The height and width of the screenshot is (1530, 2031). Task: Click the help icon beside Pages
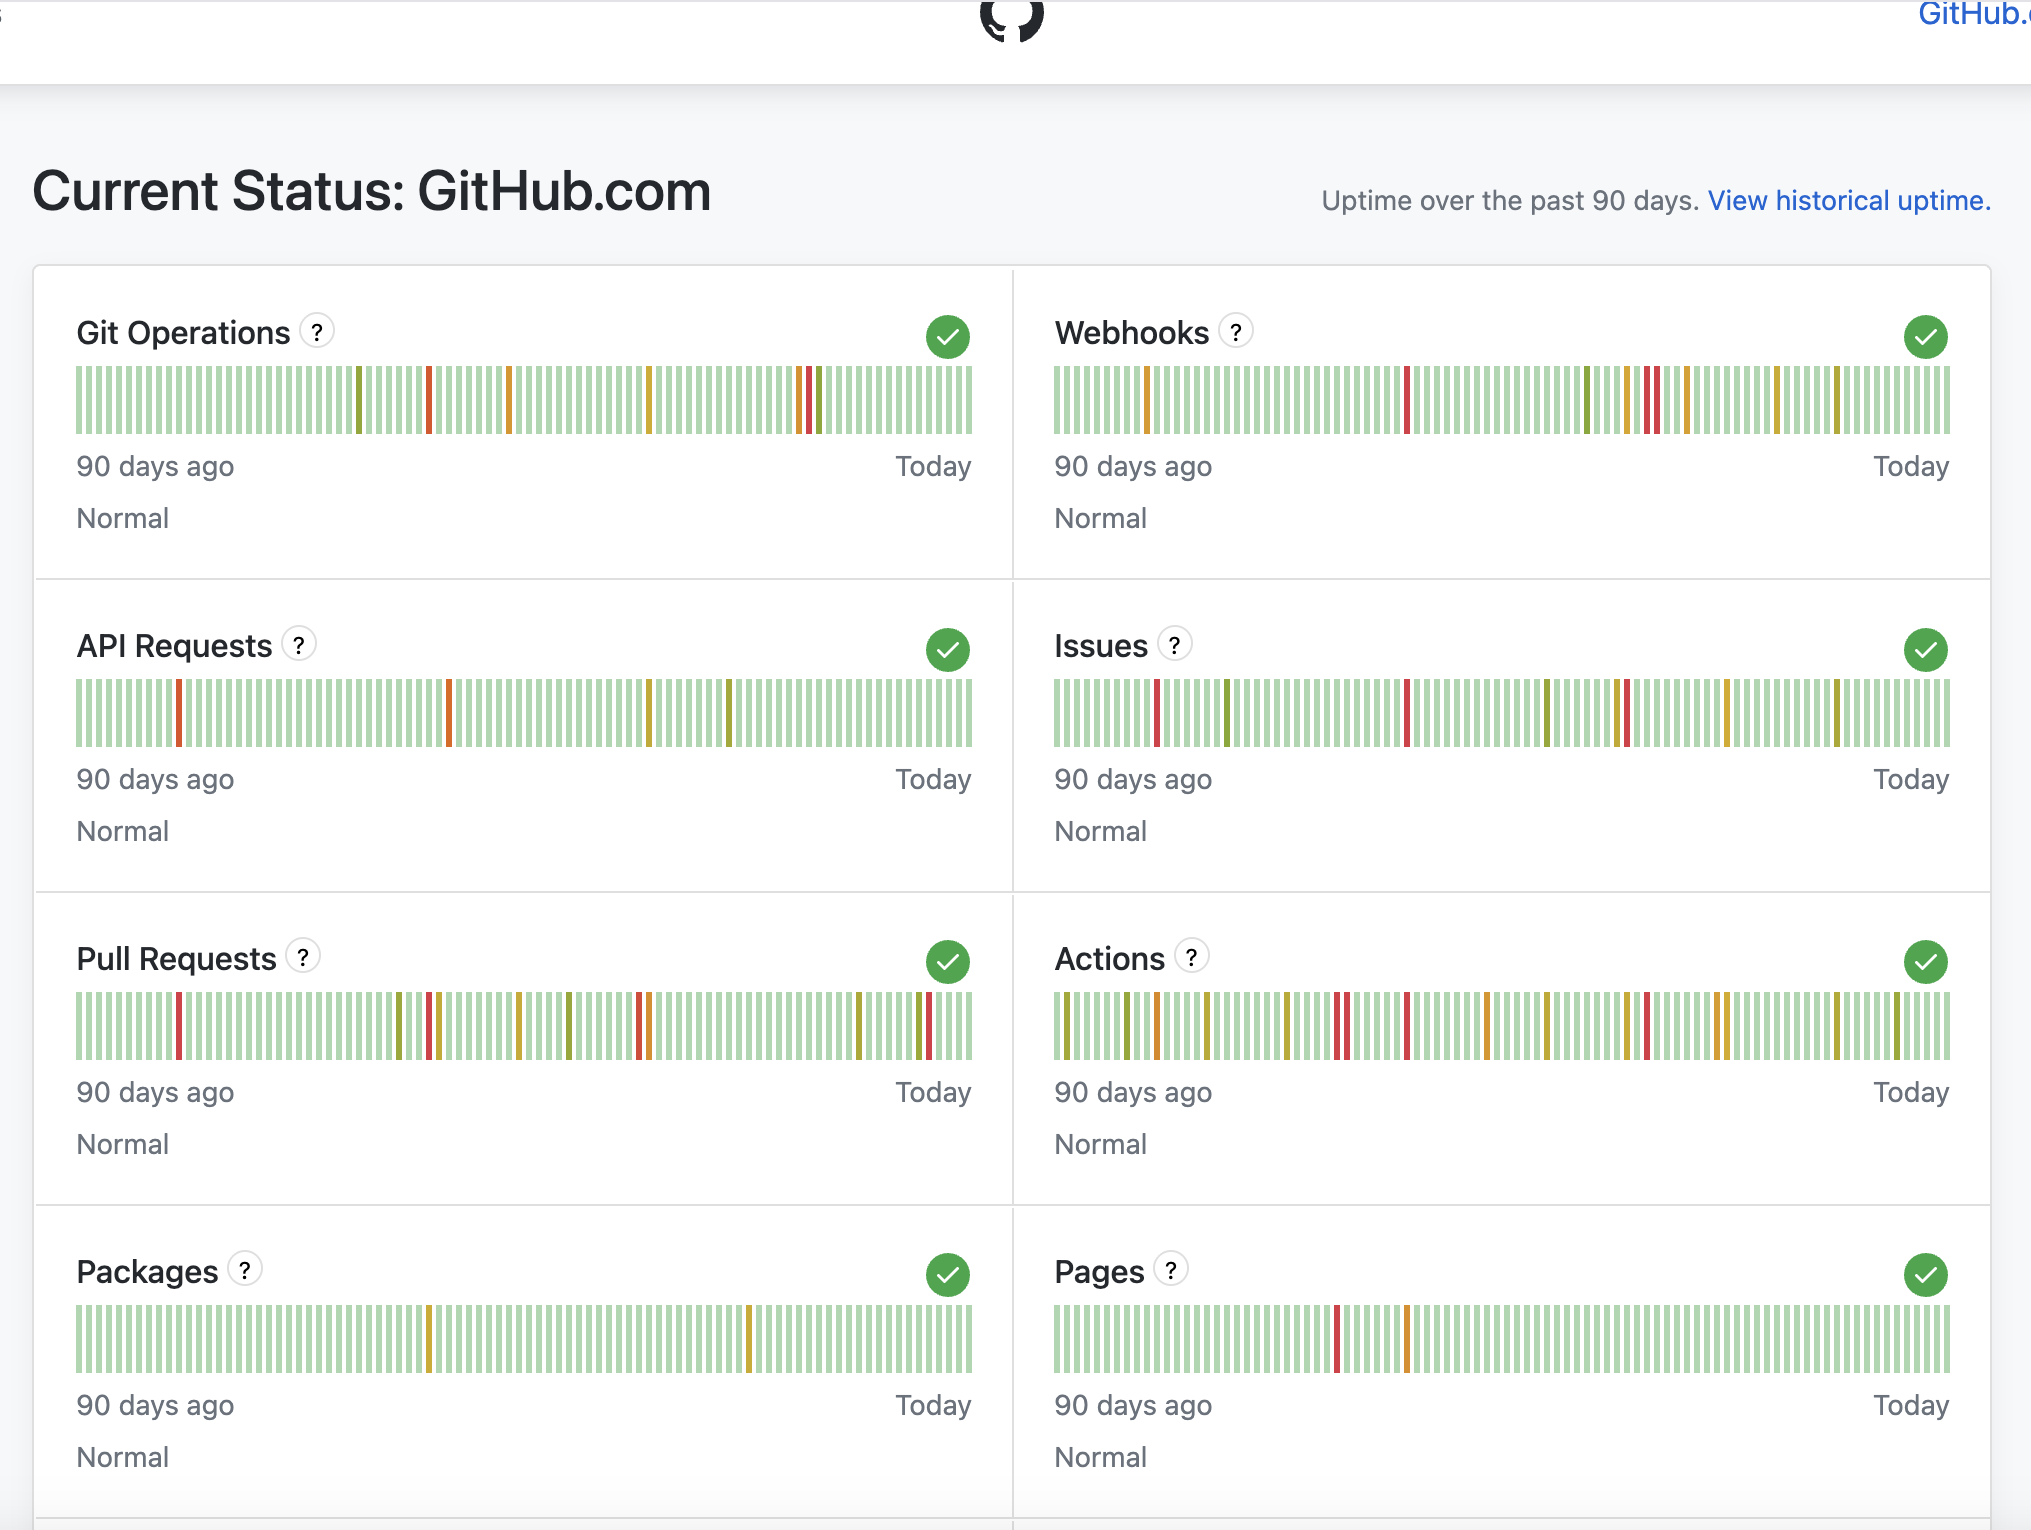click(x=1171, y=1270)
